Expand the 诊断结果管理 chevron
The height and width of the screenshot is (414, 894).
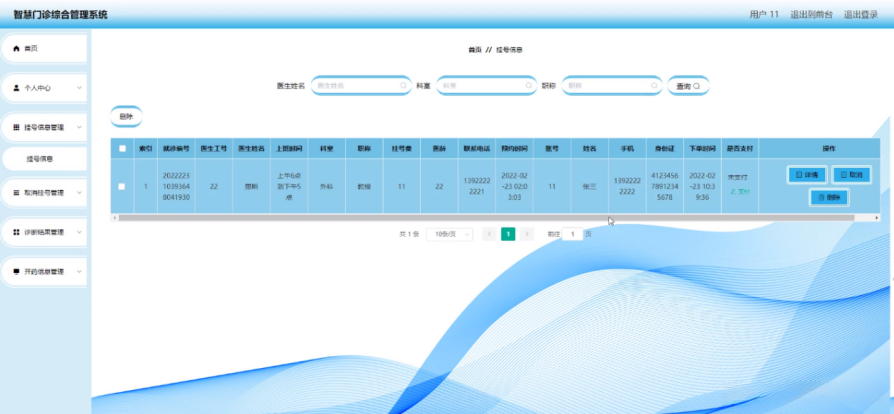(79, 233)
